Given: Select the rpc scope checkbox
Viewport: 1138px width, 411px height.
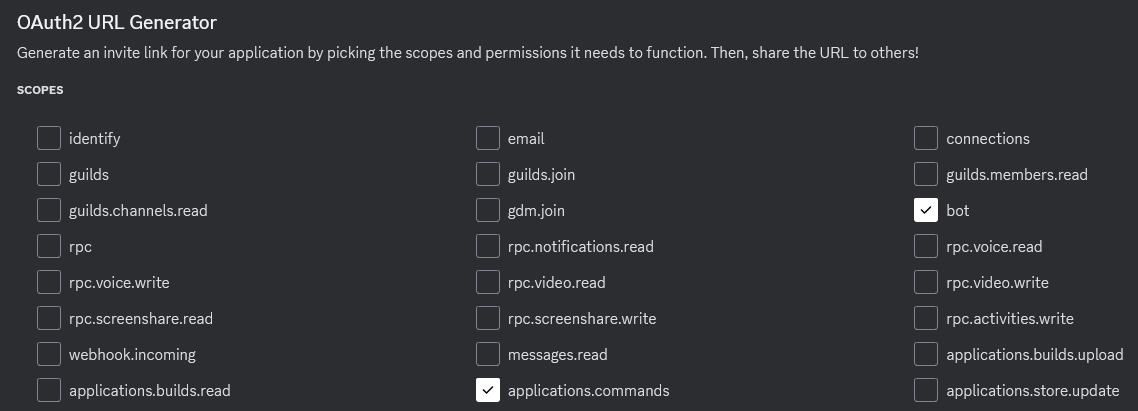Looking at the screenshot, I should tap(49, 246).
